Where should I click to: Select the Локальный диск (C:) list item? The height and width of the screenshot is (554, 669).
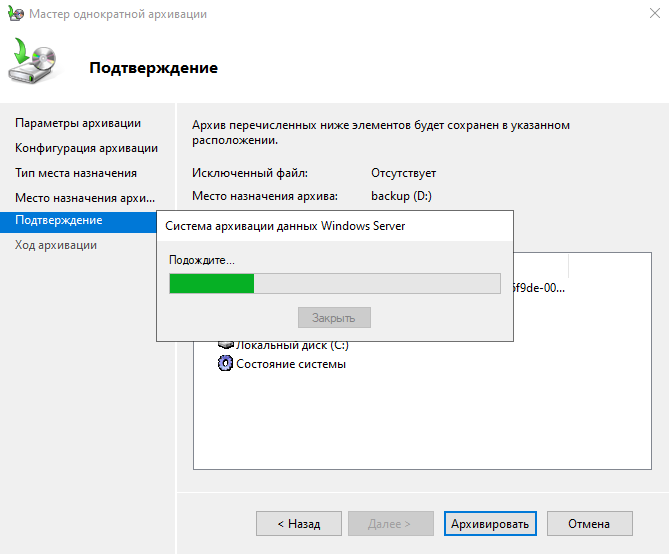[x=283, y=344]
